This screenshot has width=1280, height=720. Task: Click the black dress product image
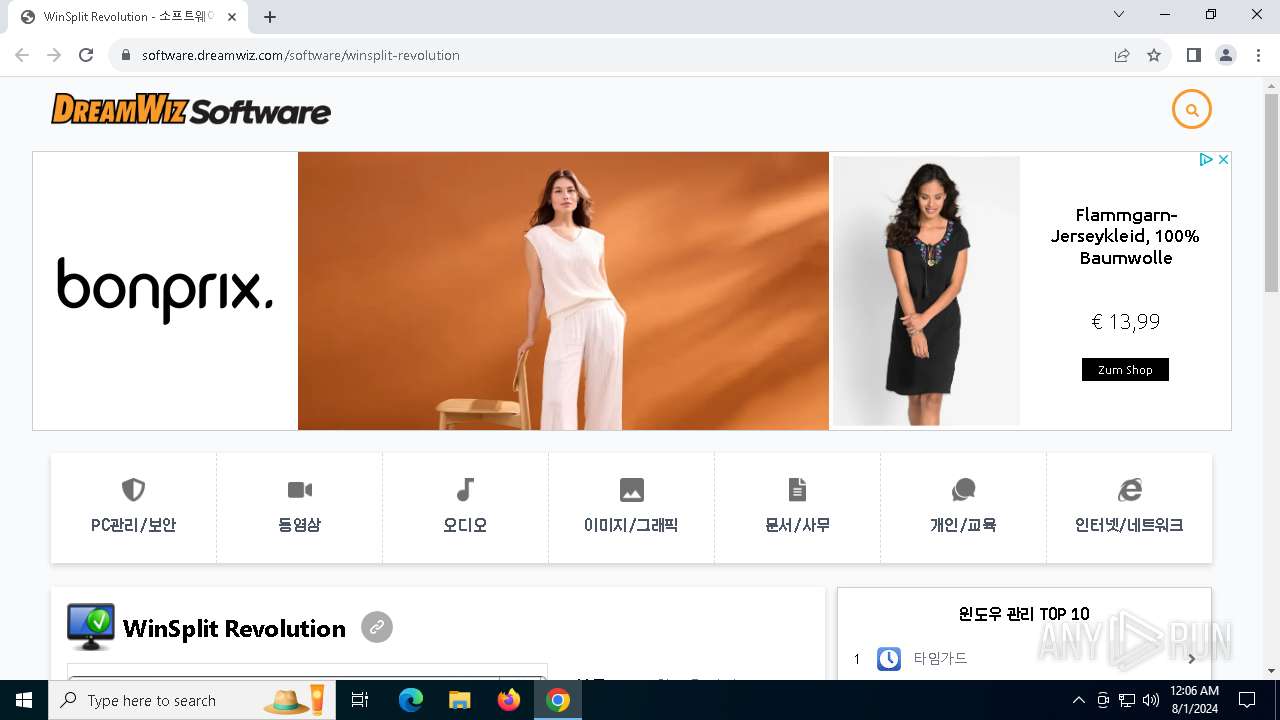click(927, 291)
